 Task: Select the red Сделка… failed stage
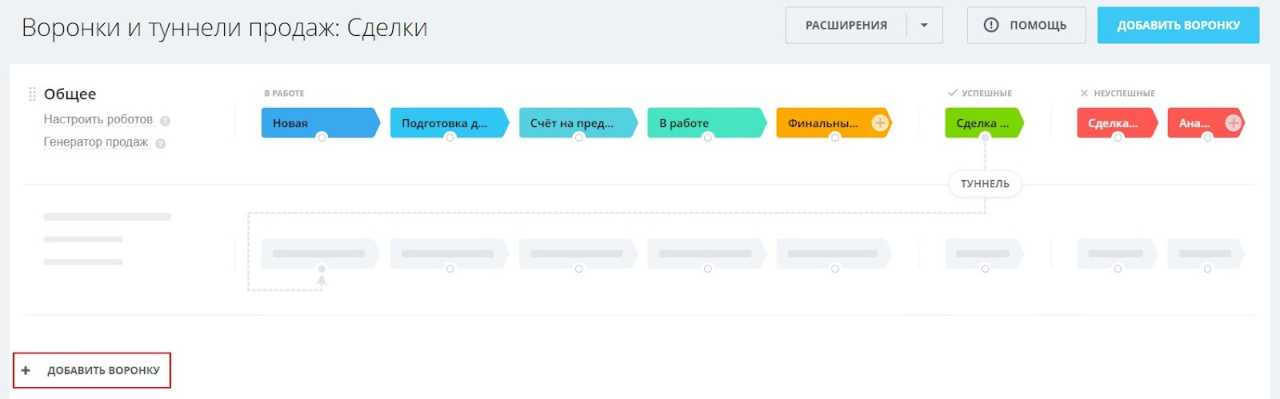1118,123
